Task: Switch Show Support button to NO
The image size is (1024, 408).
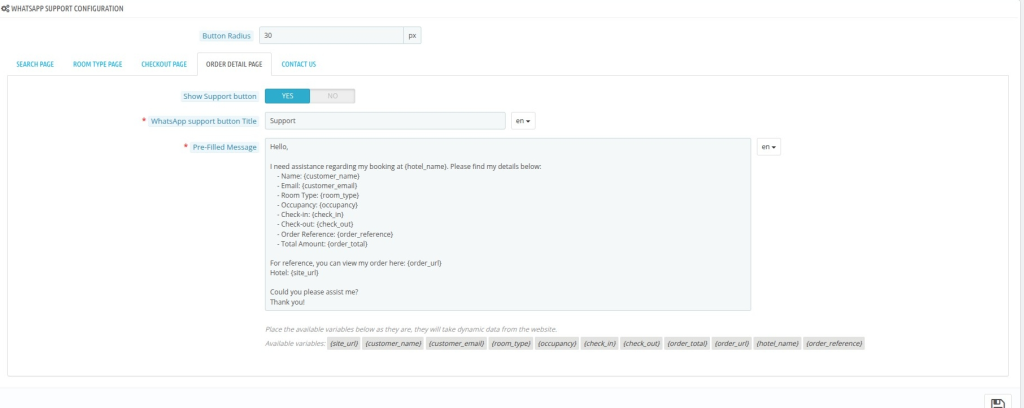Action: pos(332,96)
